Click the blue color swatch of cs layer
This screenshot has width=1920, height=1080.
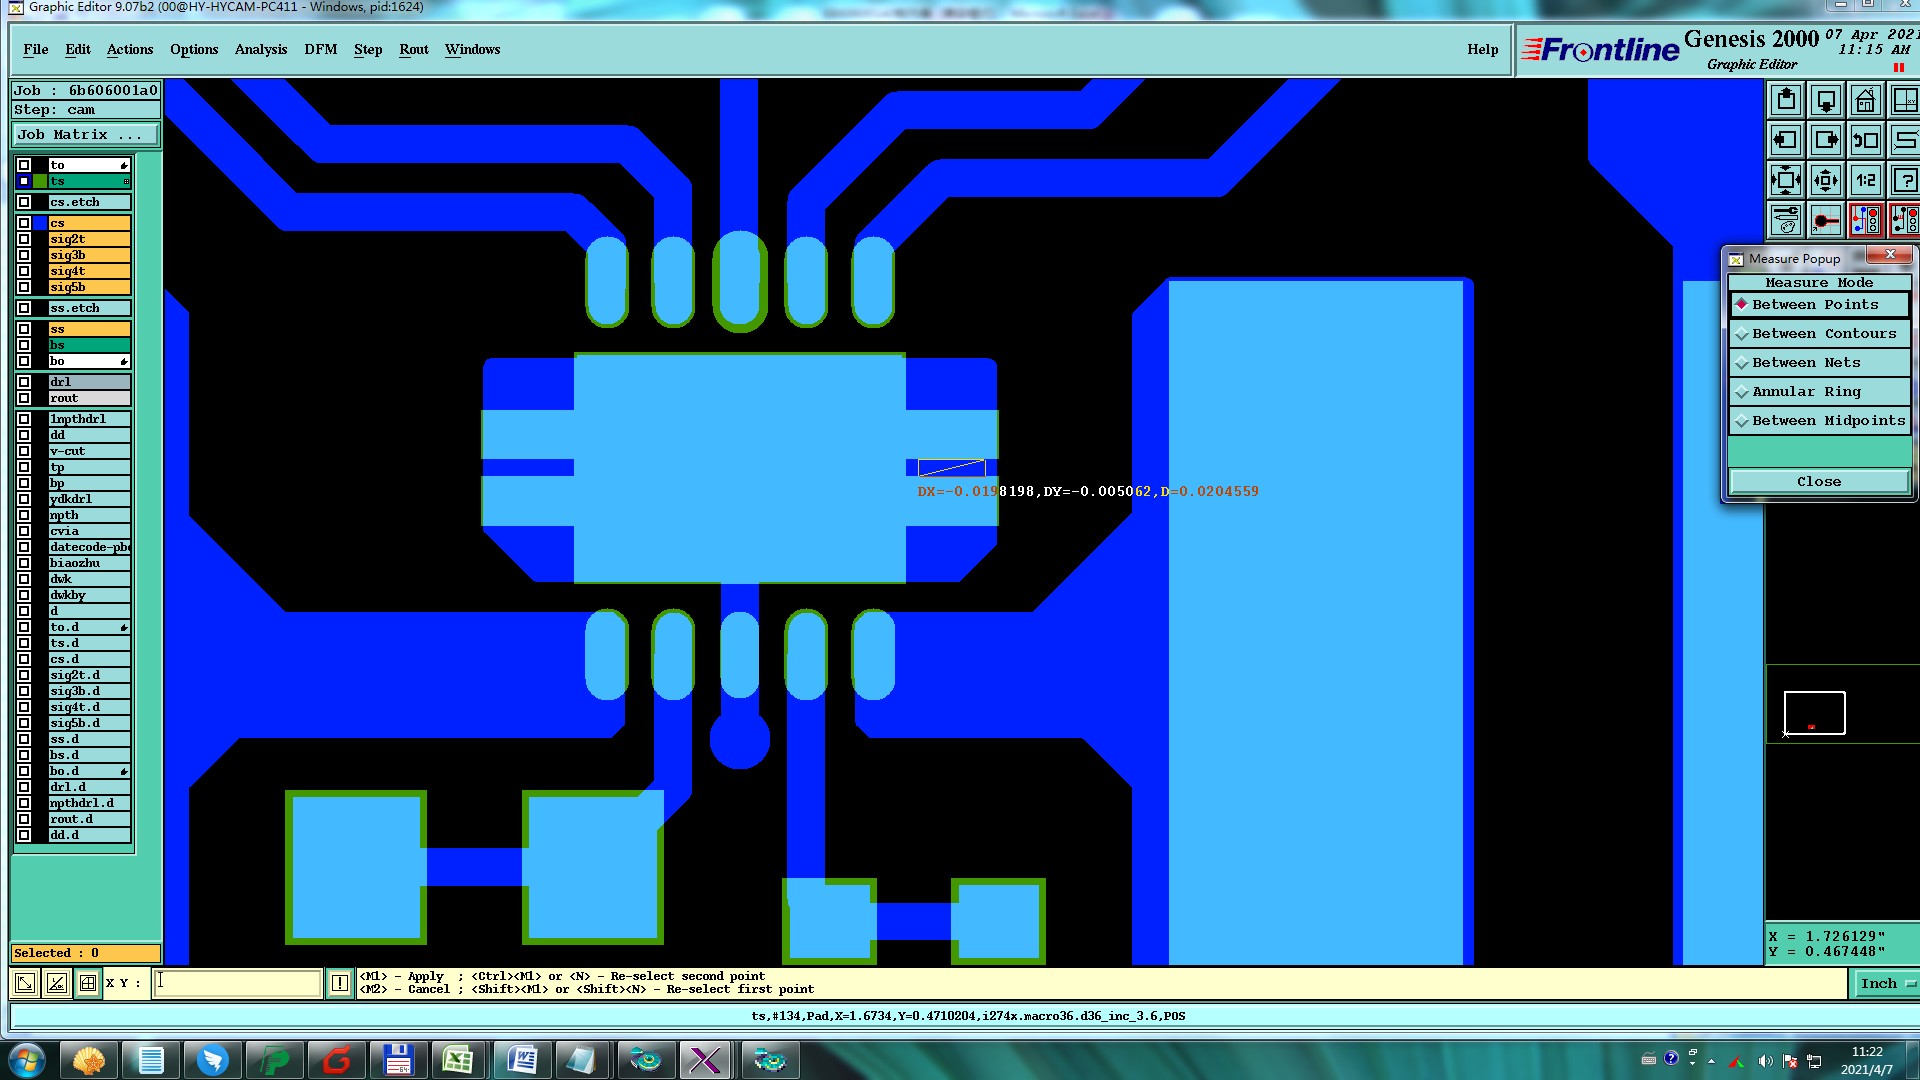[40, 223]
